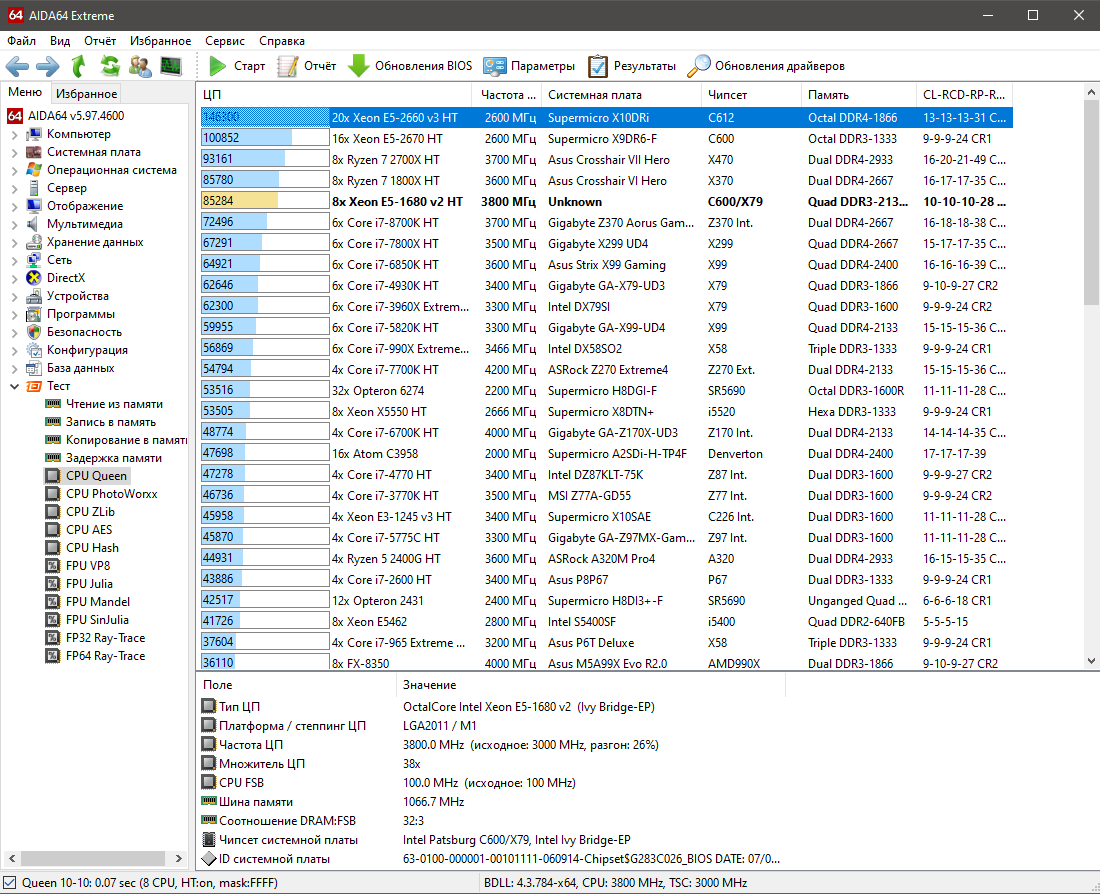Select CPU PhotoWorxx test icon
The width and height of the screenshot is (1100, 894).
(x=53, y=494)
